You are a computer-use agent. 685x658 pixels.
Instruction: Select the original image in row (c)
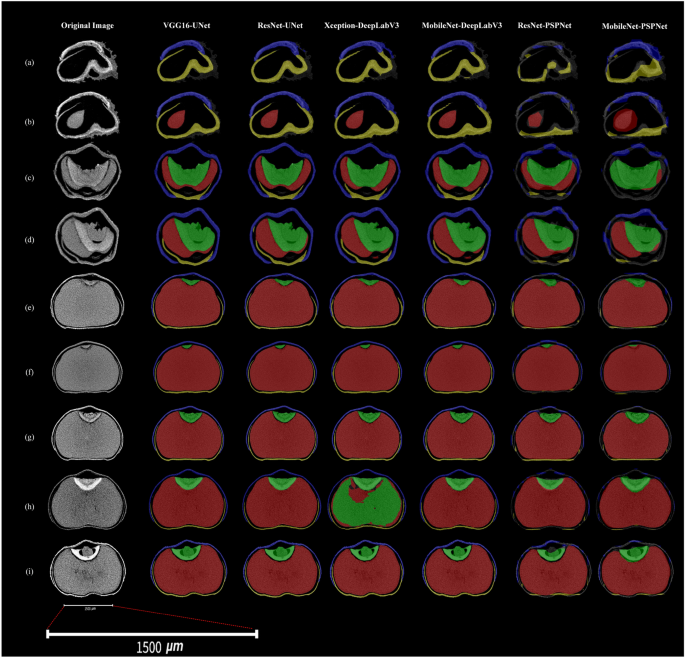[87, 172]
